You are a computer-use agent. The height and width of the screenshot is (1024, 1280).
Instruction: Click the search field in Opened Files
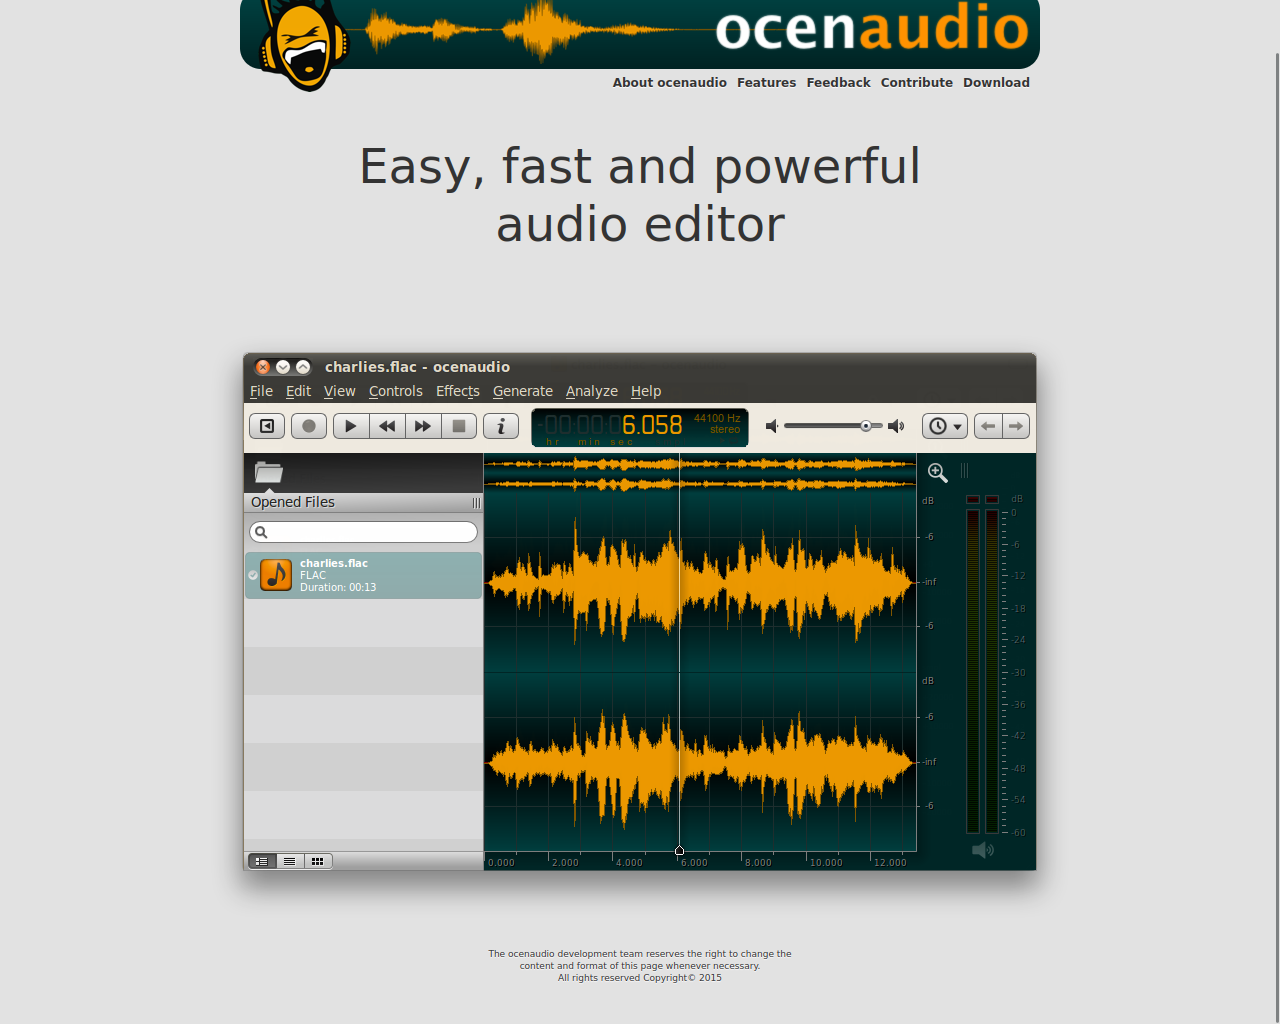click(x=363, y=532)
